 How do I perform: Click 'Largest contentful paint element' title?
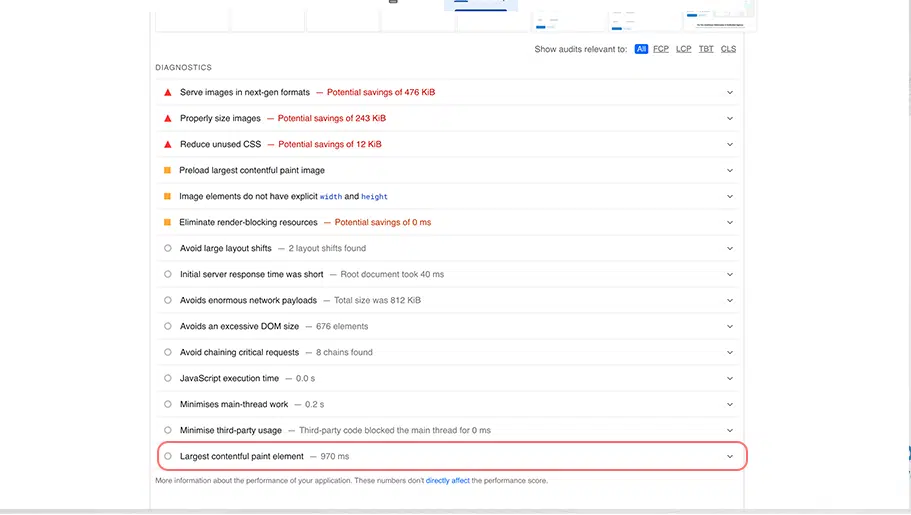tap(241, 456)
